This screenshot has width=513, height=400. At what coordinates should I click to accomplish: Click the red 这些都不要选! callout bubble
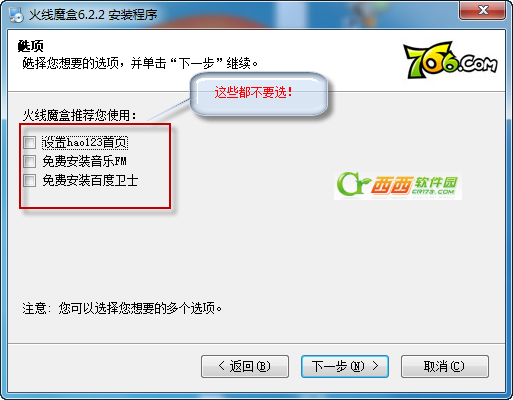tap(259, 94)
